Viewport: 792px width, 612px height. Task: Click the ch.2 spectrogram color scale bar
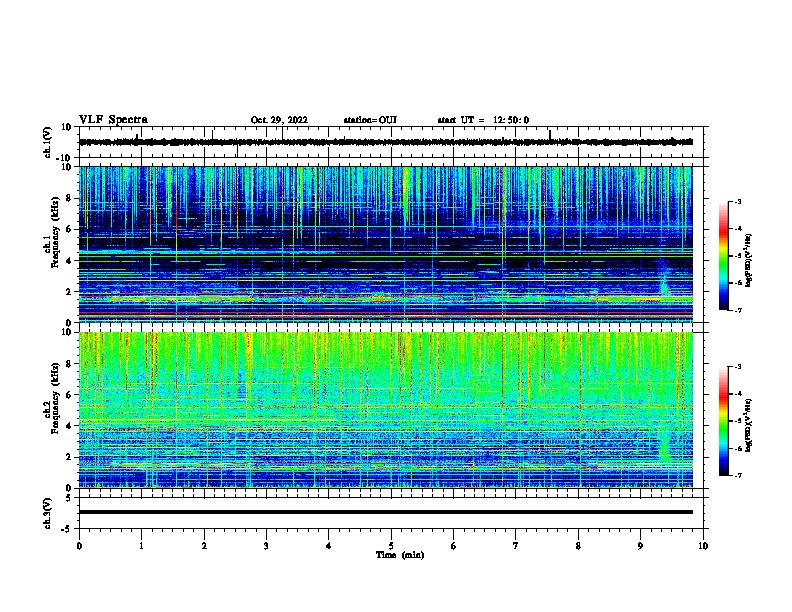(723, 421)
